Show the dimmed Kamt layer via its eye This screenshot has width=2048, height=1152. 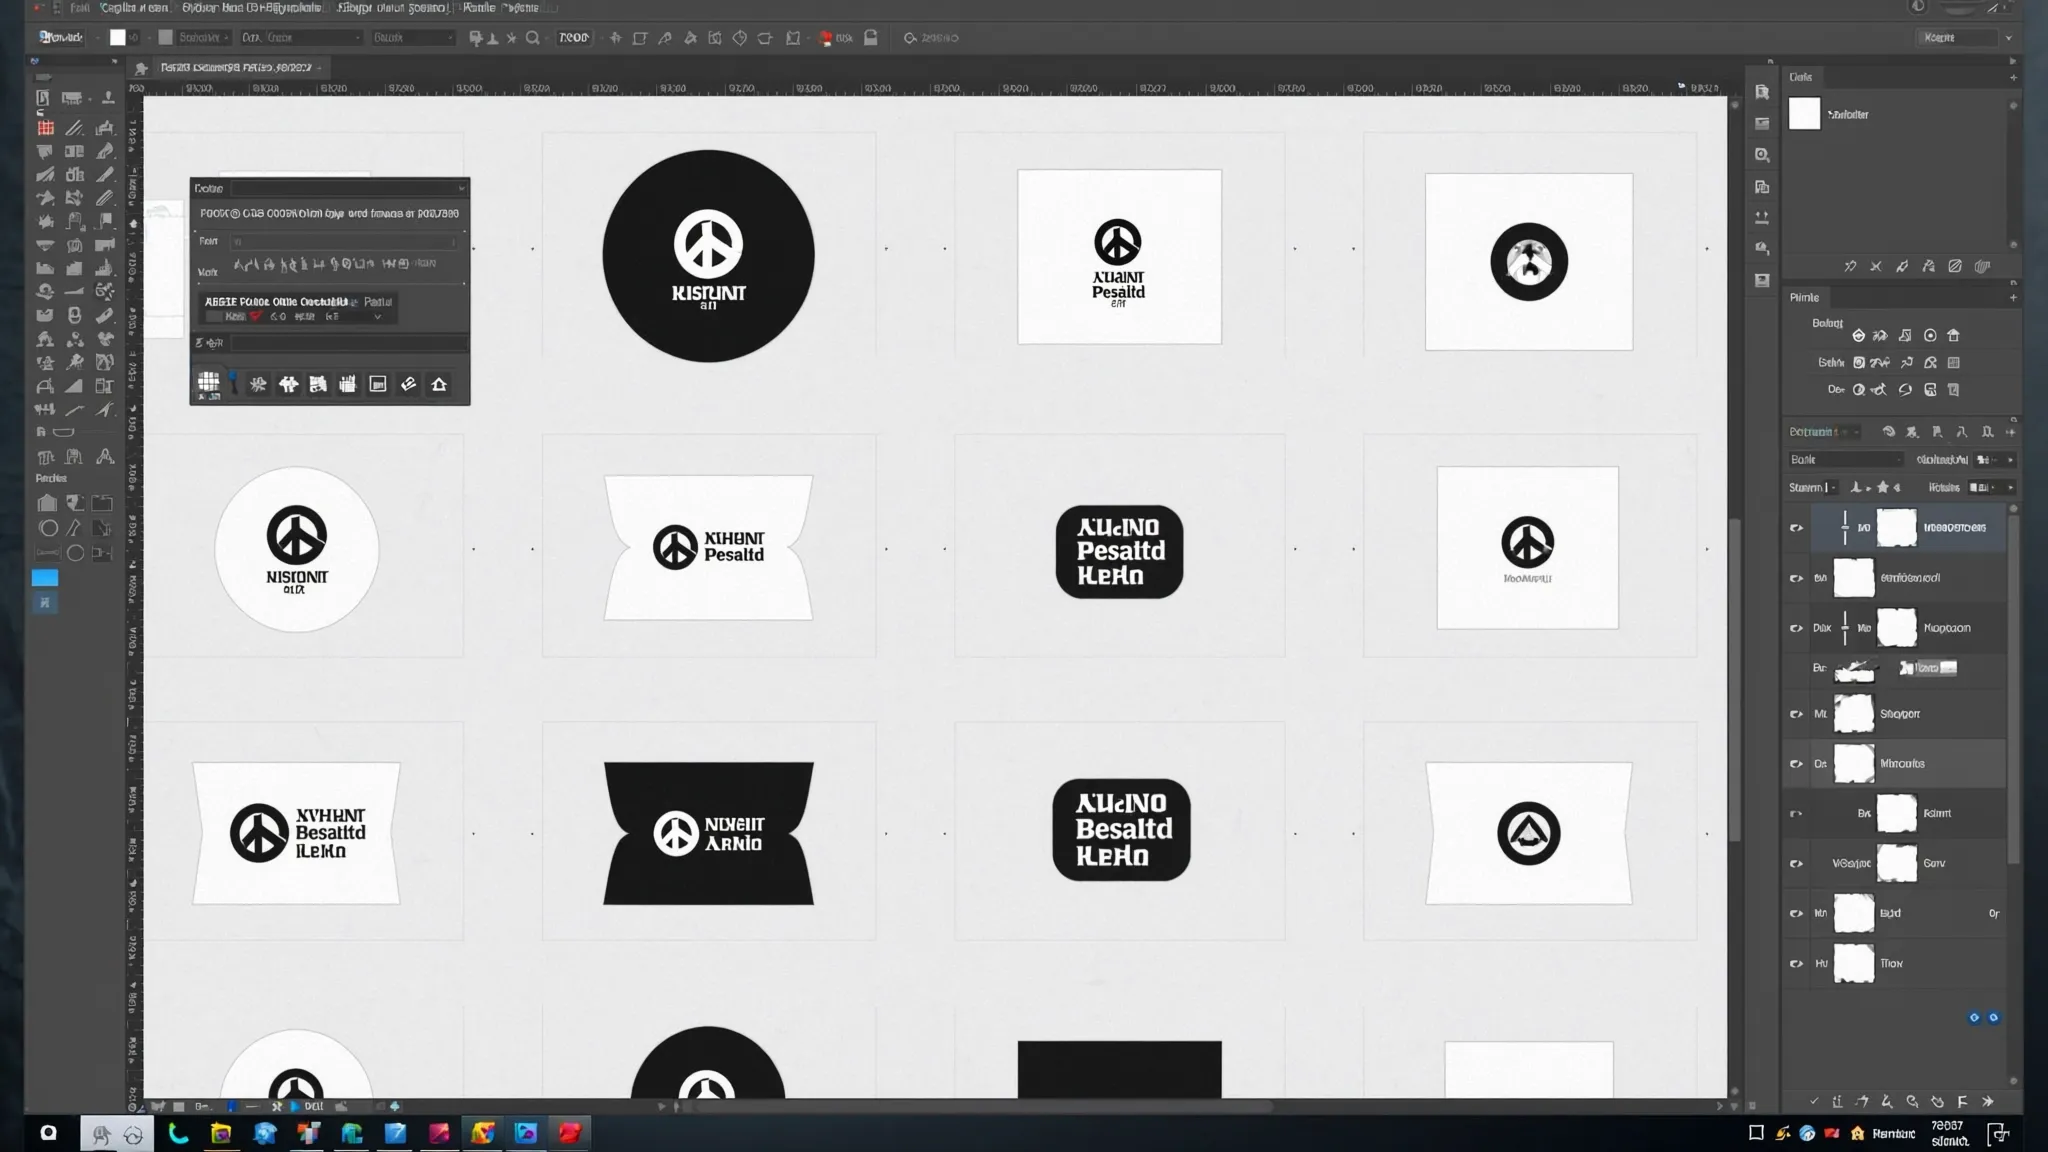point(1796,814)
